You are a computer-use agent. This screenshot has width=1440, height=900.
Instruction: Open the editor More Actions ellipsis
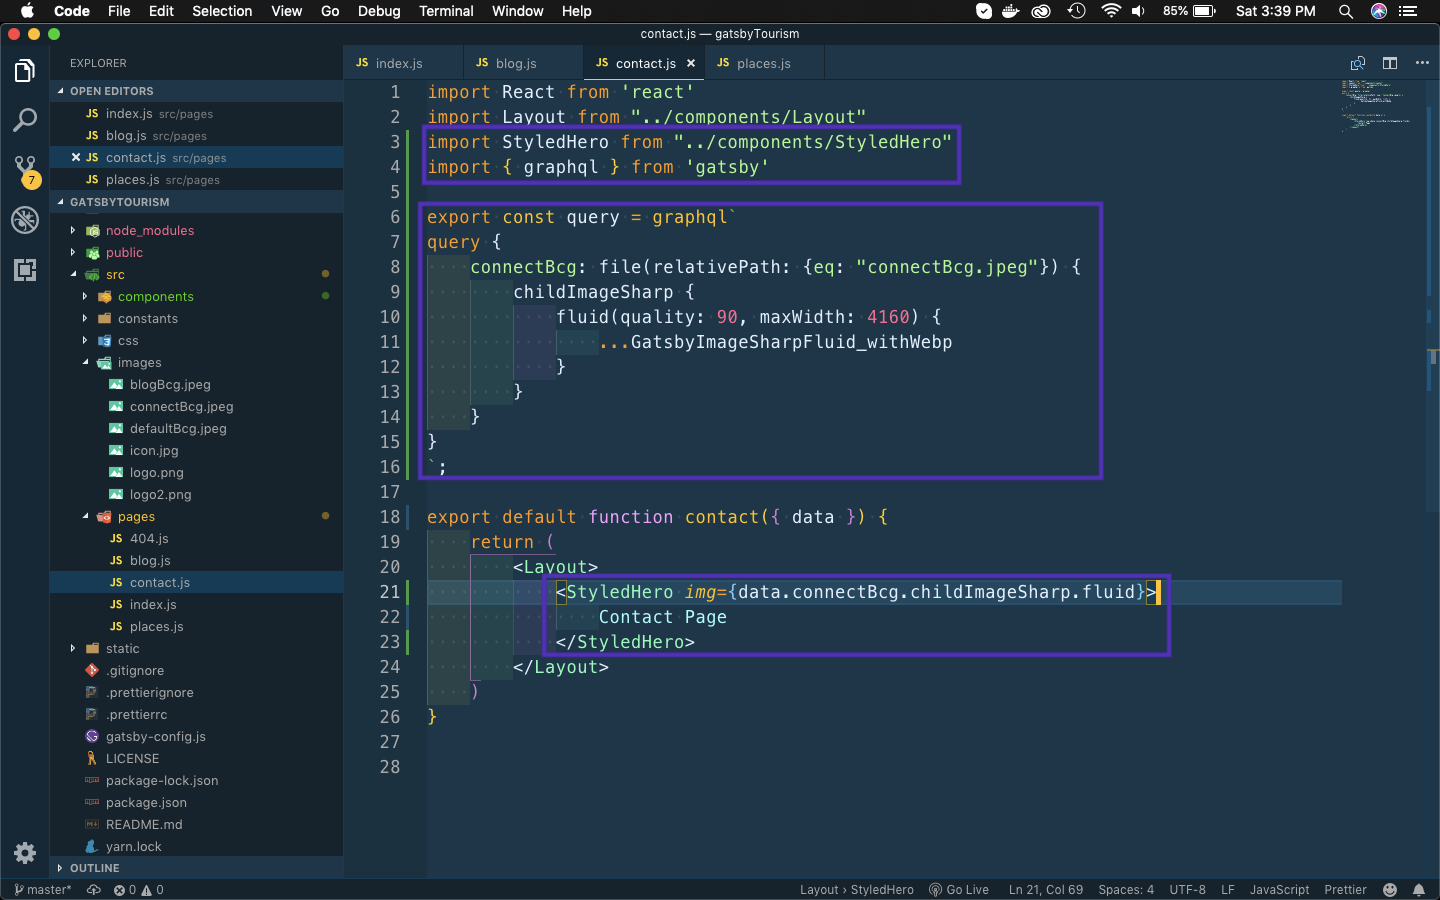click(x=1422, y=63)
